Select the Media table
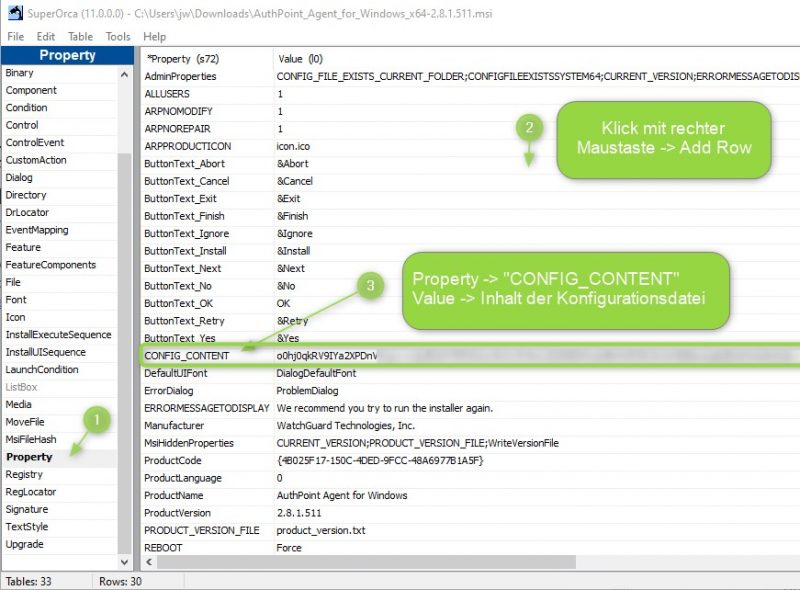Image resolution: width=800 pixels, height=590 pixels. (x=24, y=404)
